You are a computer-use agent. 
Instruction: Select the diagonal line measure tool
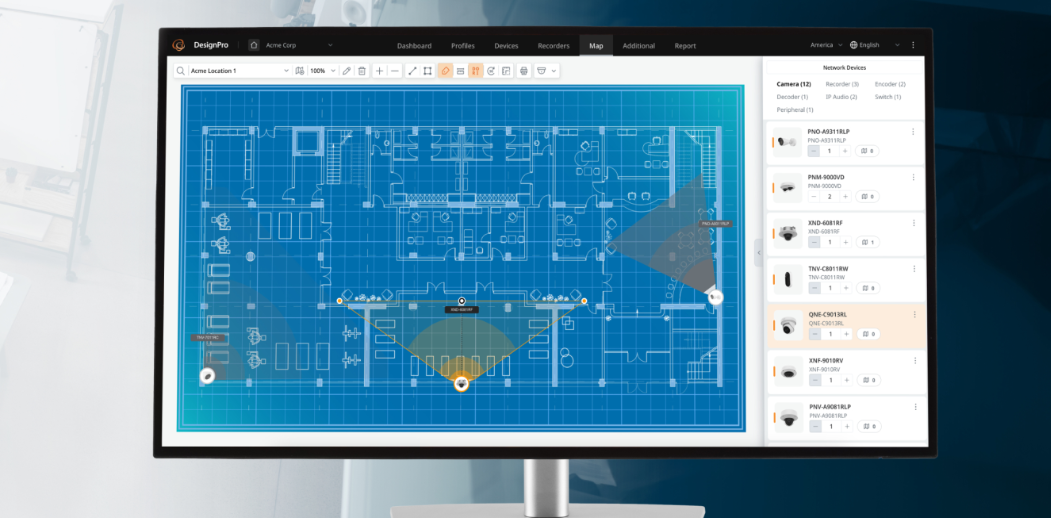click(x=412, y=70)
